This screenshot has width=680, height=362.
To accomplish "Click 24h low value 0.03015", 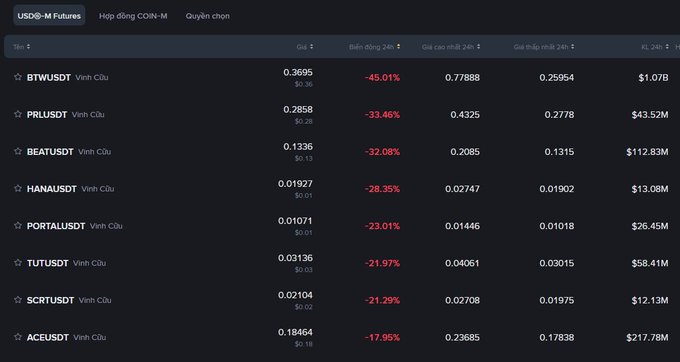I will 557,263.
